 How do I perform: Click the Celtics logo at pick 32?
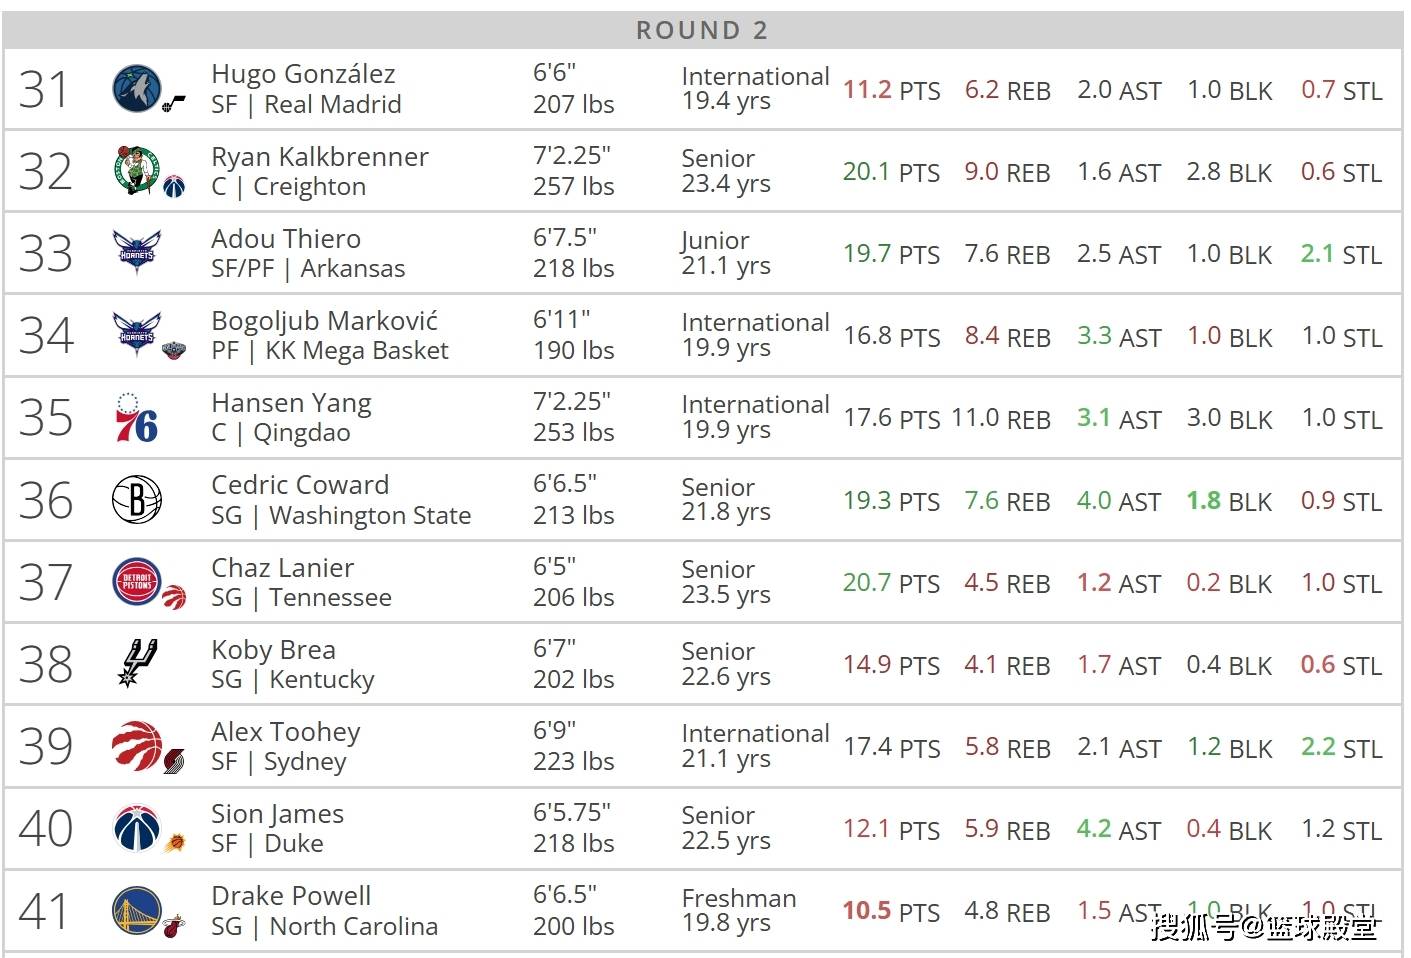[x=137, y=169]
